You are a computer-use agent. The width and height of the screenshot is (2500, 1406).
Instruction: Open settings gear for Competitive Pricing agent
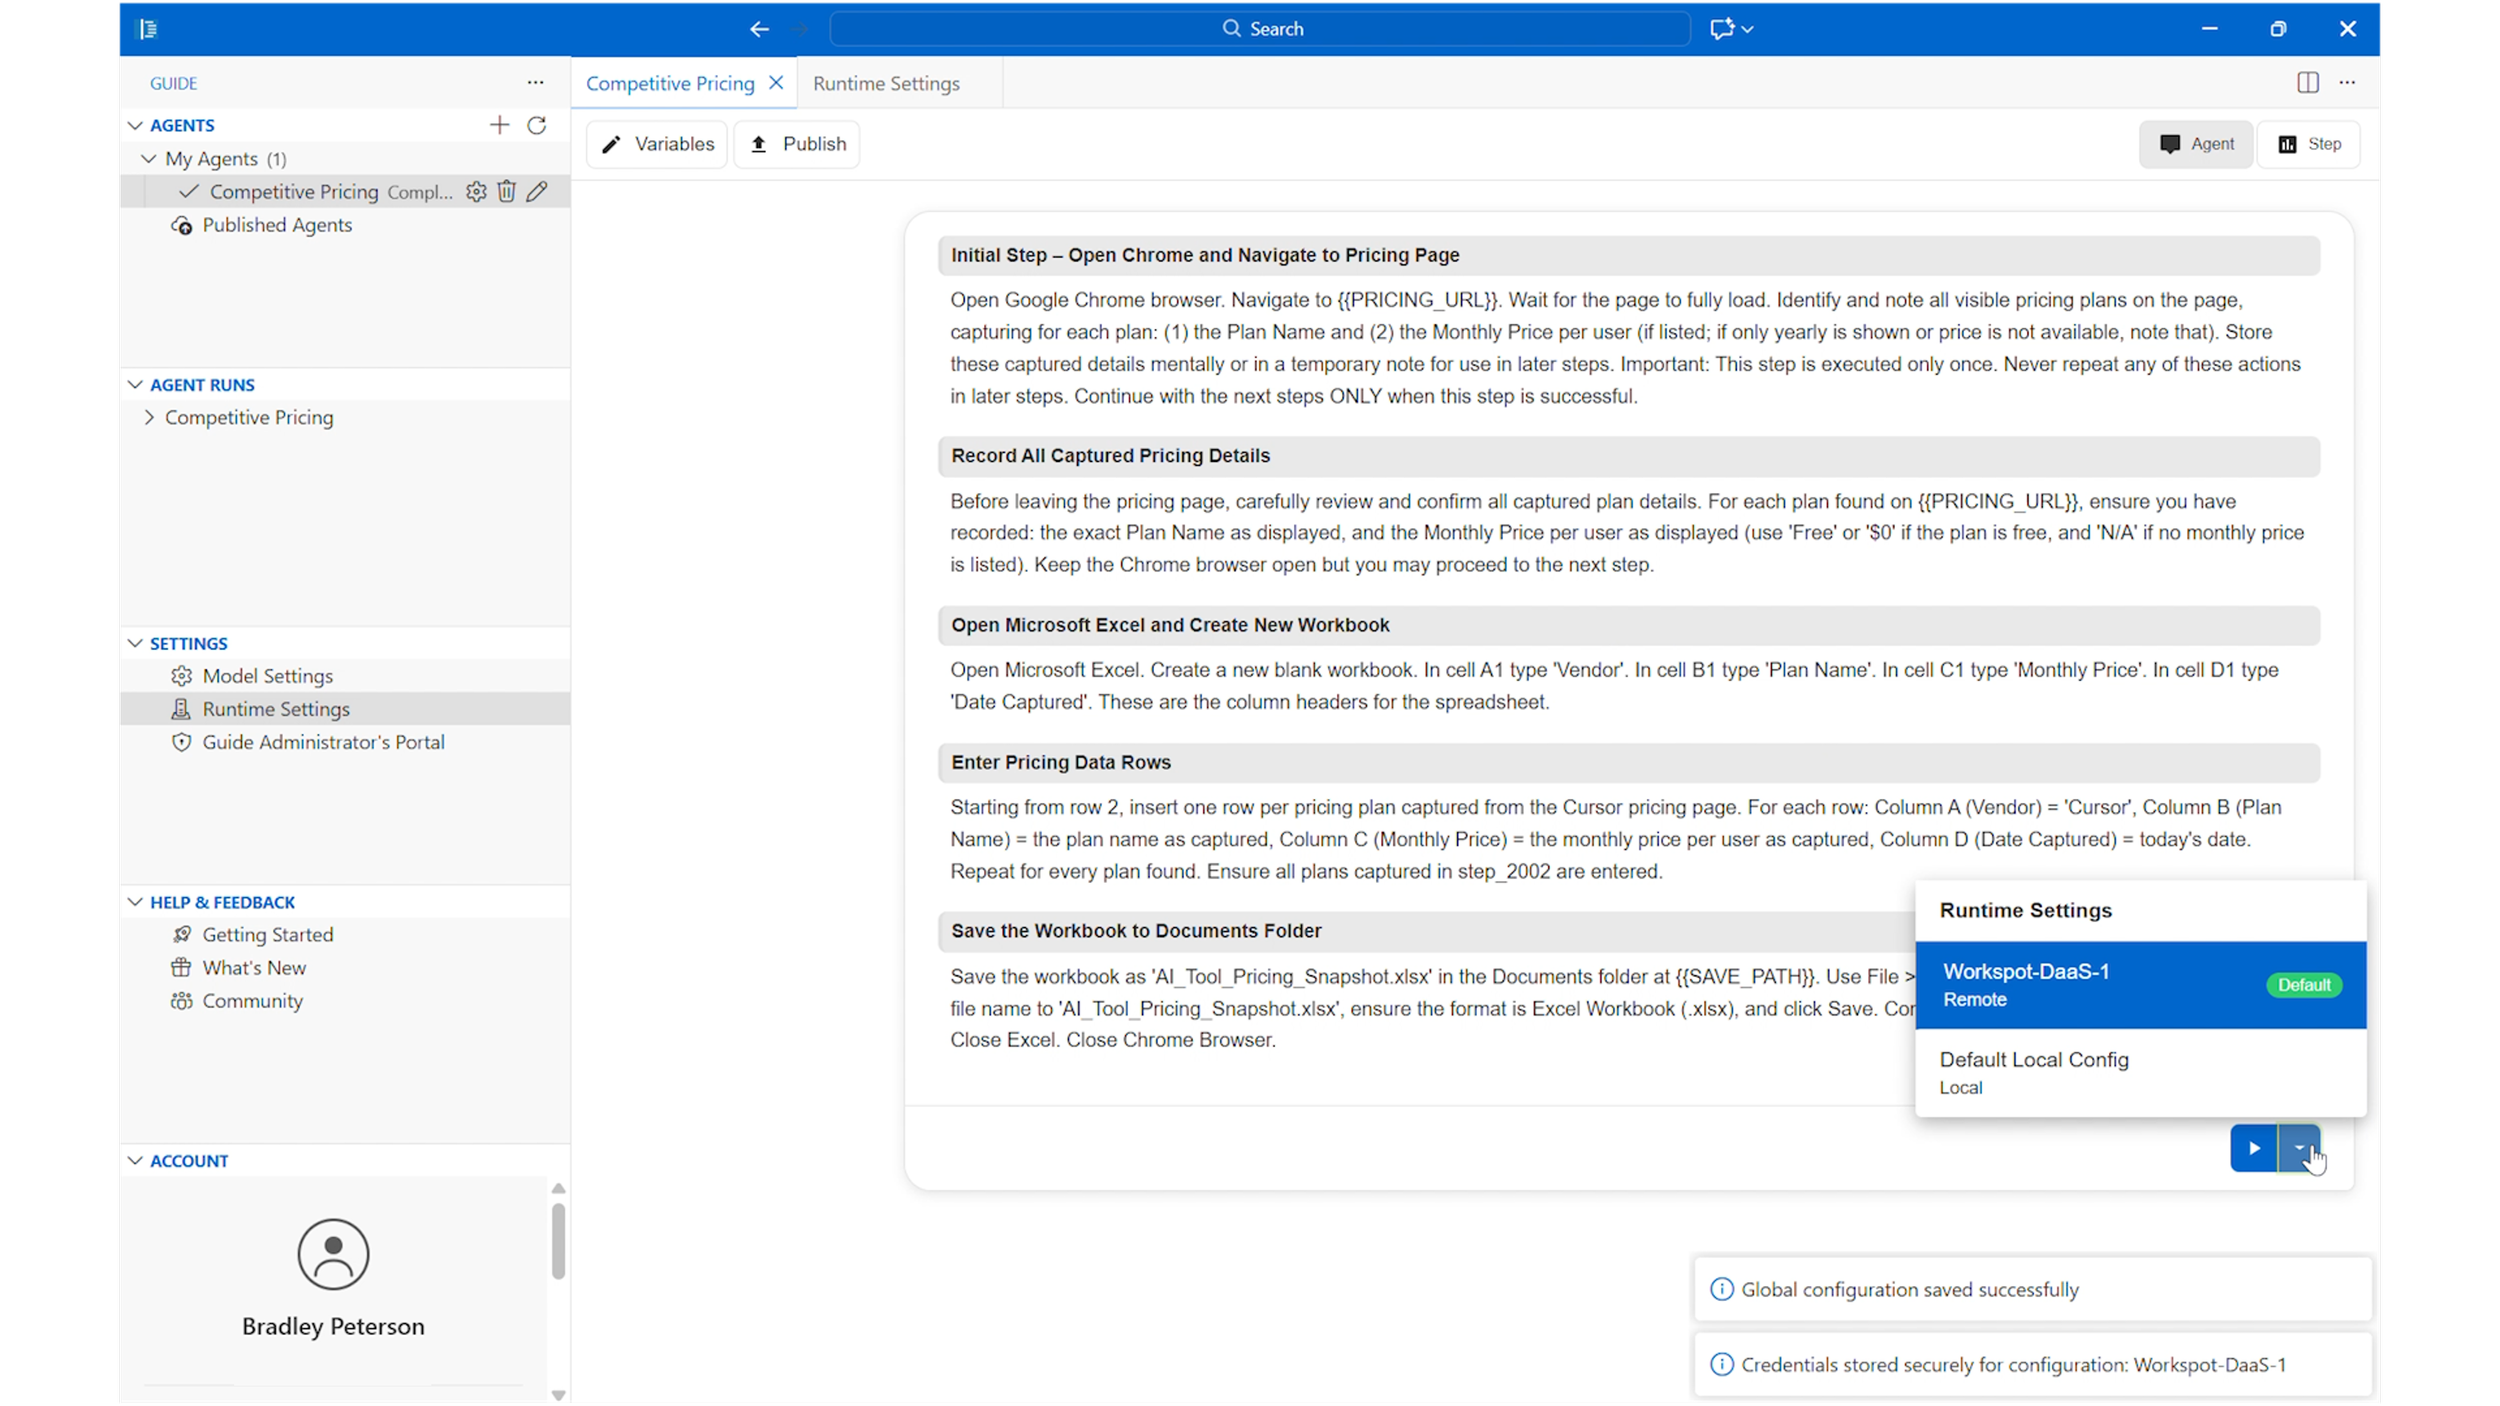point(476,191)
